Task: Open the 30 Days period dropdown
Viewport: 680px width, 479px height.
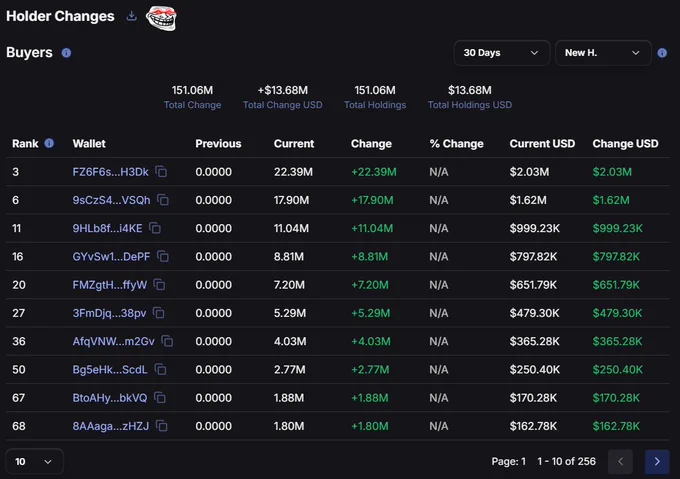Action: (x=502, y=53)
